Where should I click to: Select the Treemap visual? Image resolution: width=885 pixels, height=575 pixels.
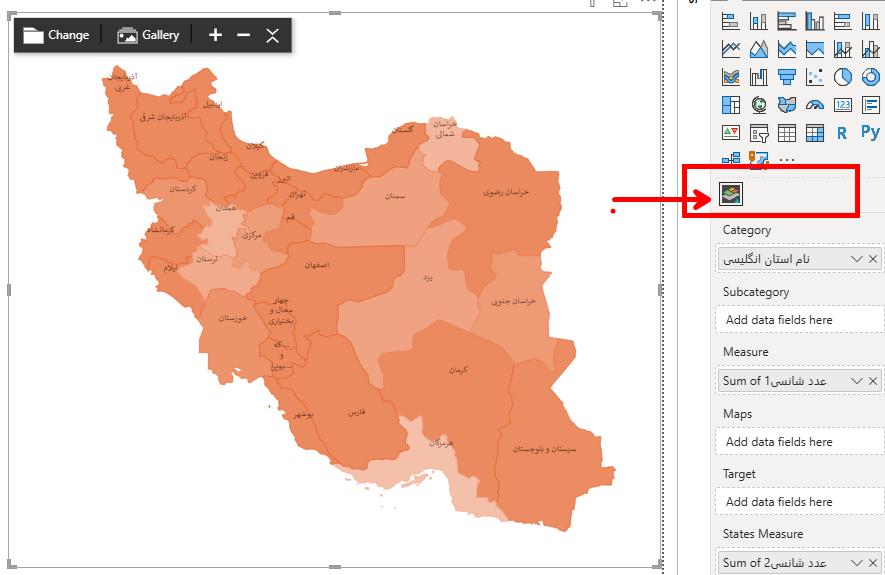point(731,105)
